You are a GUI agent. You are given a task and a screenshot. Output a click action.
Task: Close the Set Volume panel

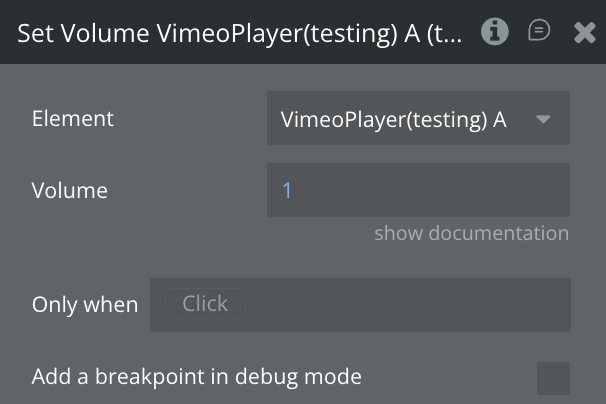(585, 32)
